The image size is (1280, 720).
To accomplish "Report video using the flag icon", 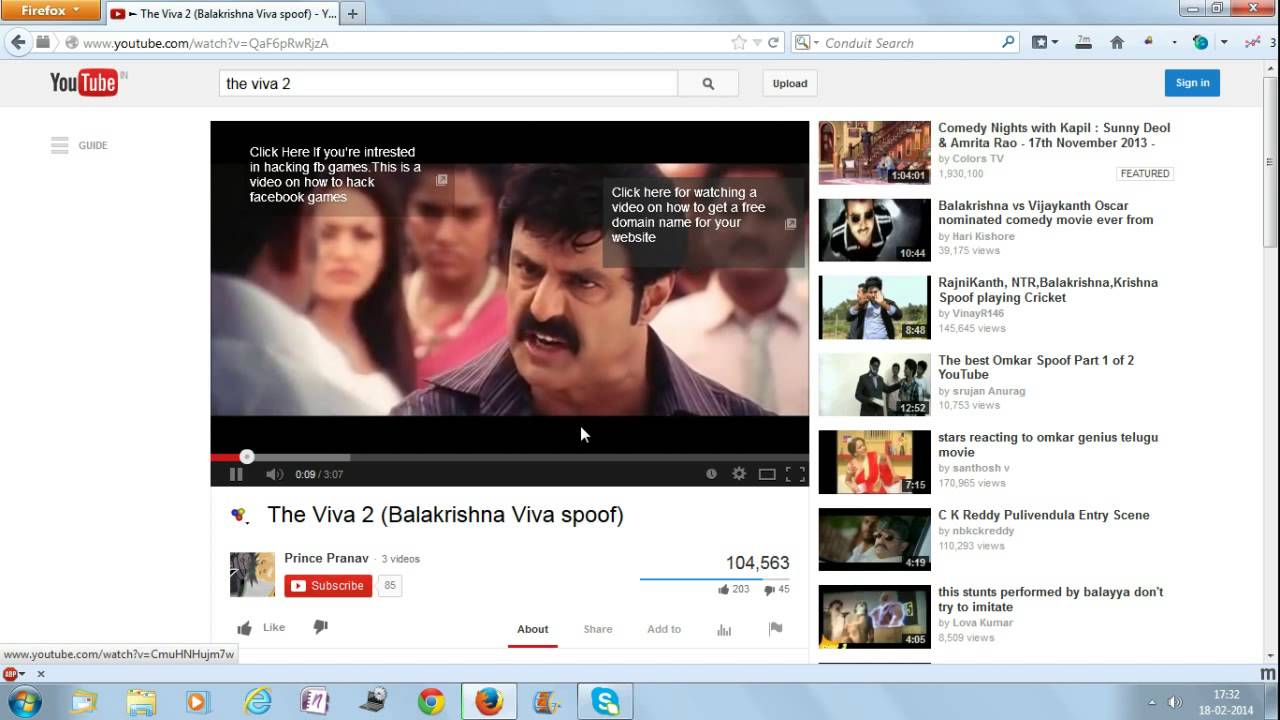I will point(775,628).
